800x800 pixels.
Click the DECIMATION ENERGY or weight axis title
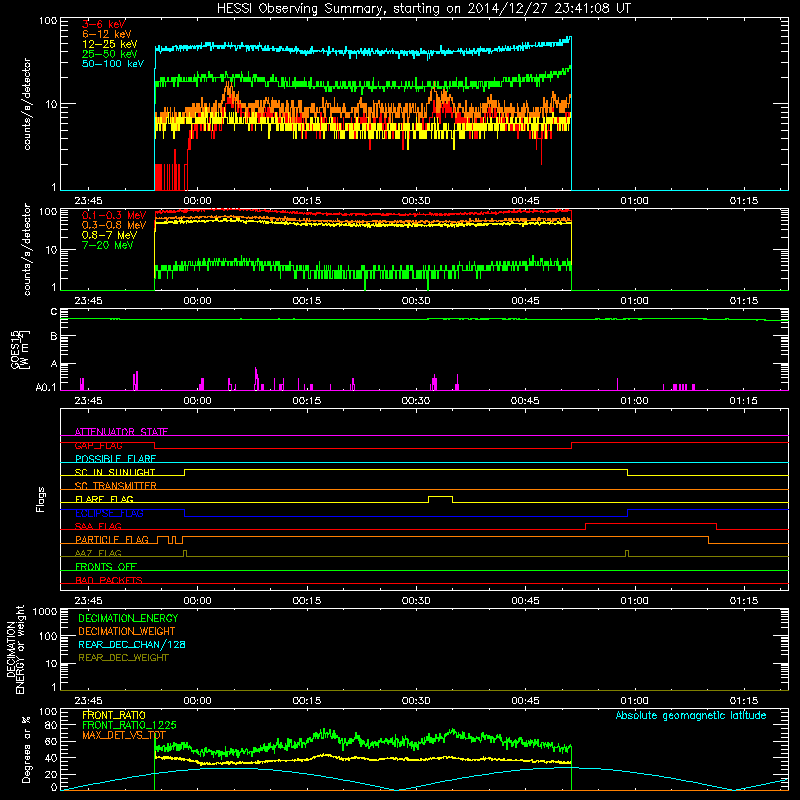coord(15,649)
